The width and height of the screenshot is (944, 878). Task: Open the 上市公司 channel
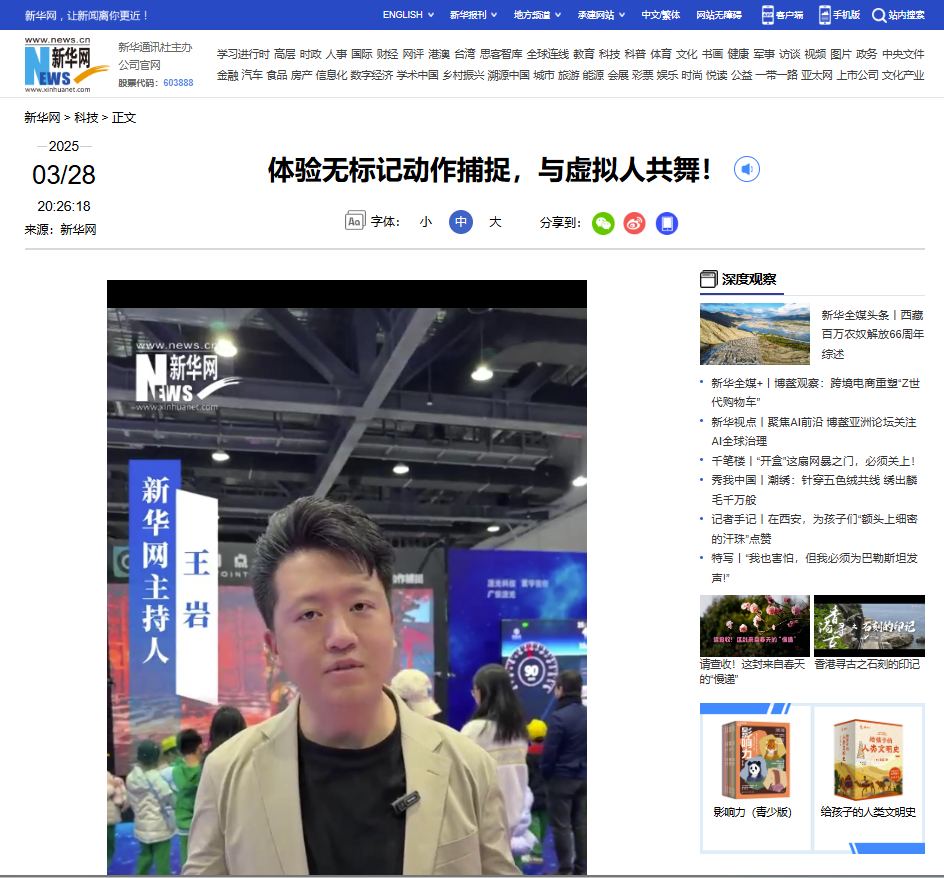[x=858, y=75]
